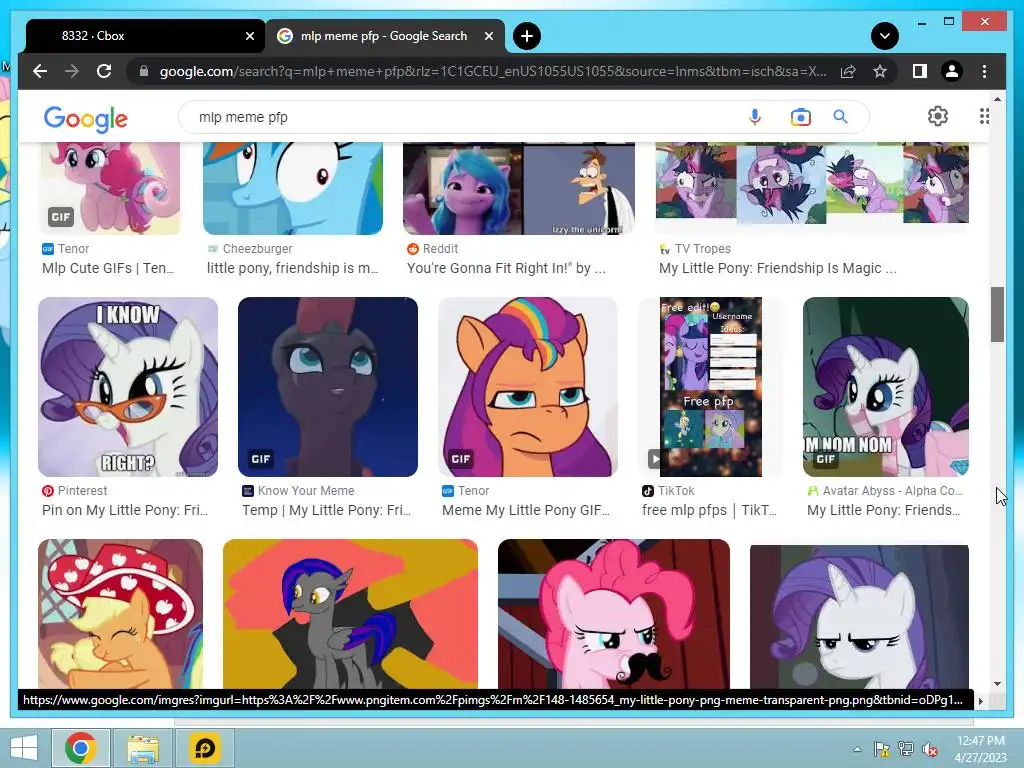Click the 'little pony, friendship is m...' title
Screen dimensions: 1024x768
(x=293, y=268)
